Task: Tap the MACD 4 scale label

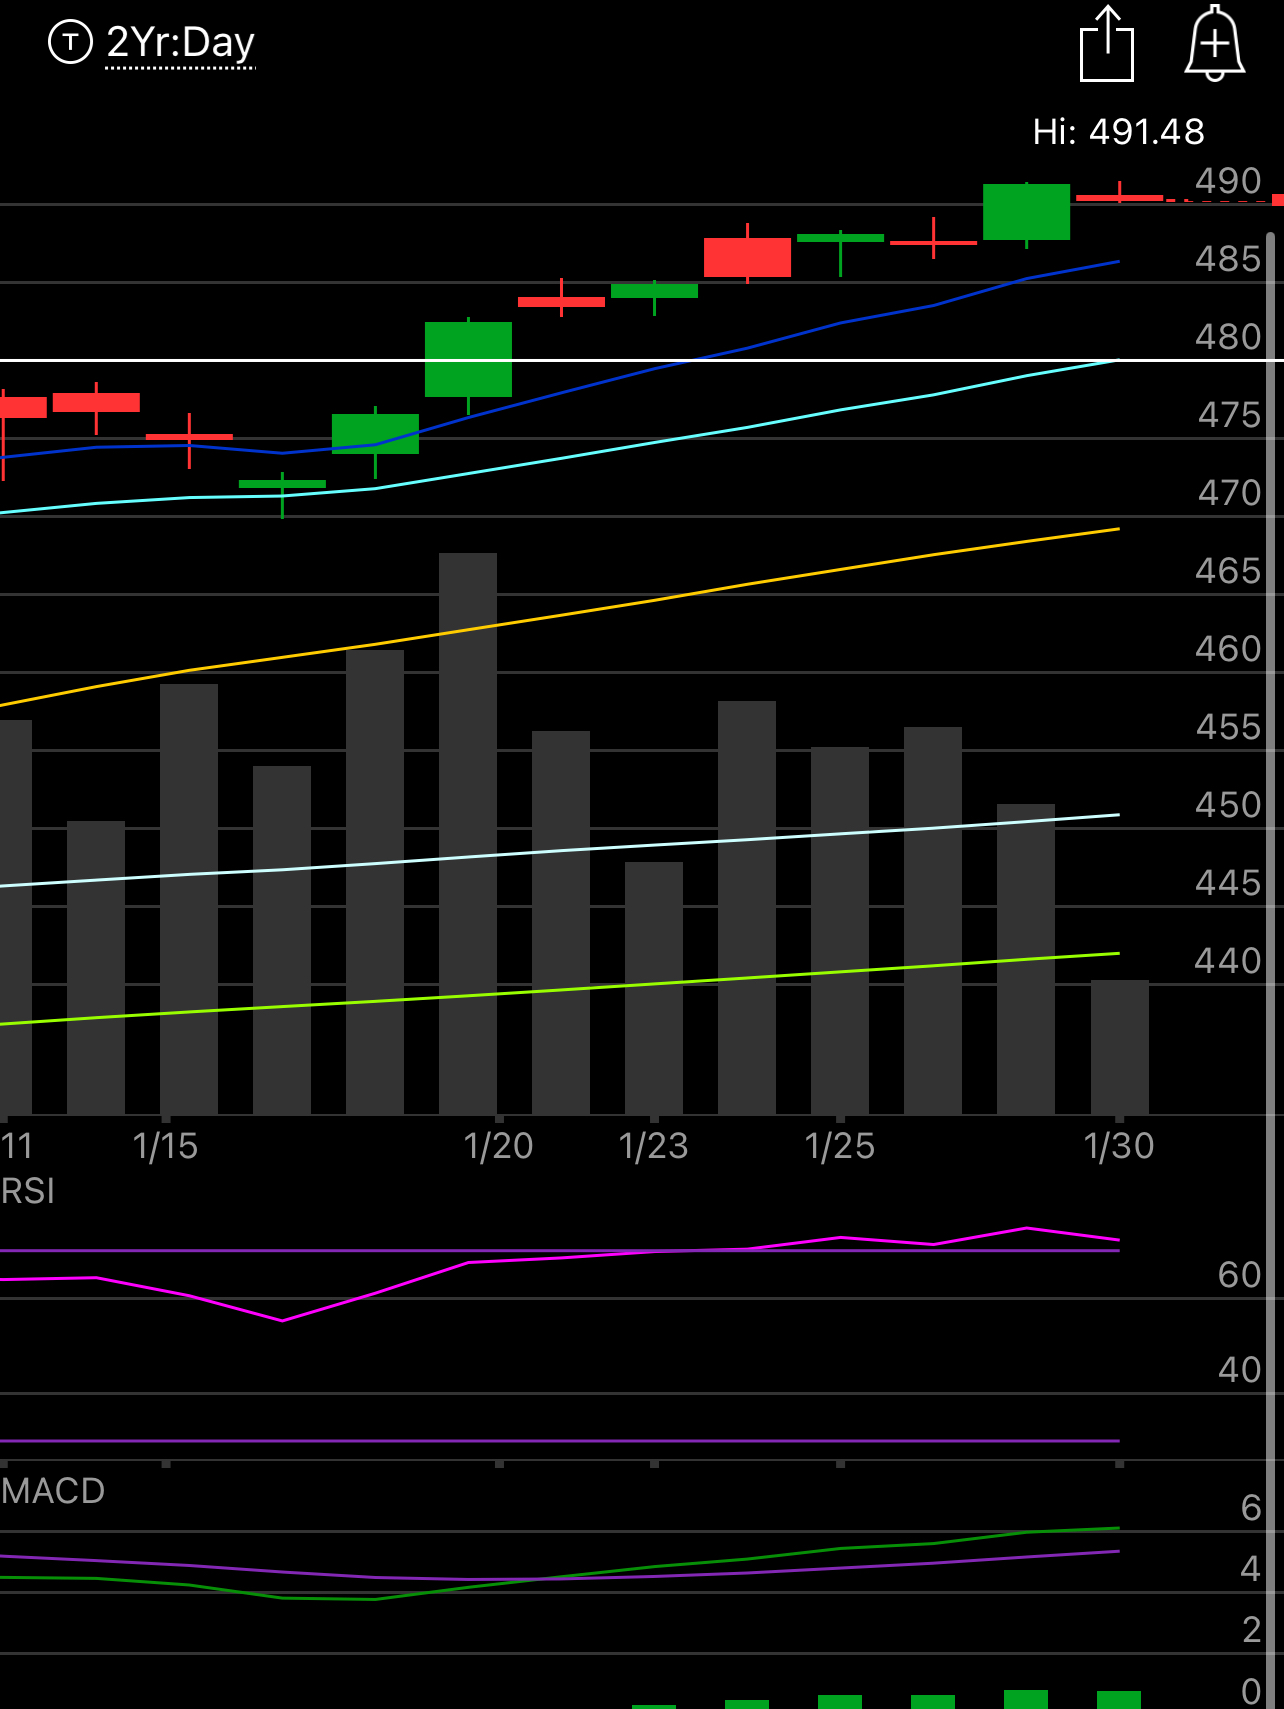Action: click(1250, 1569)
